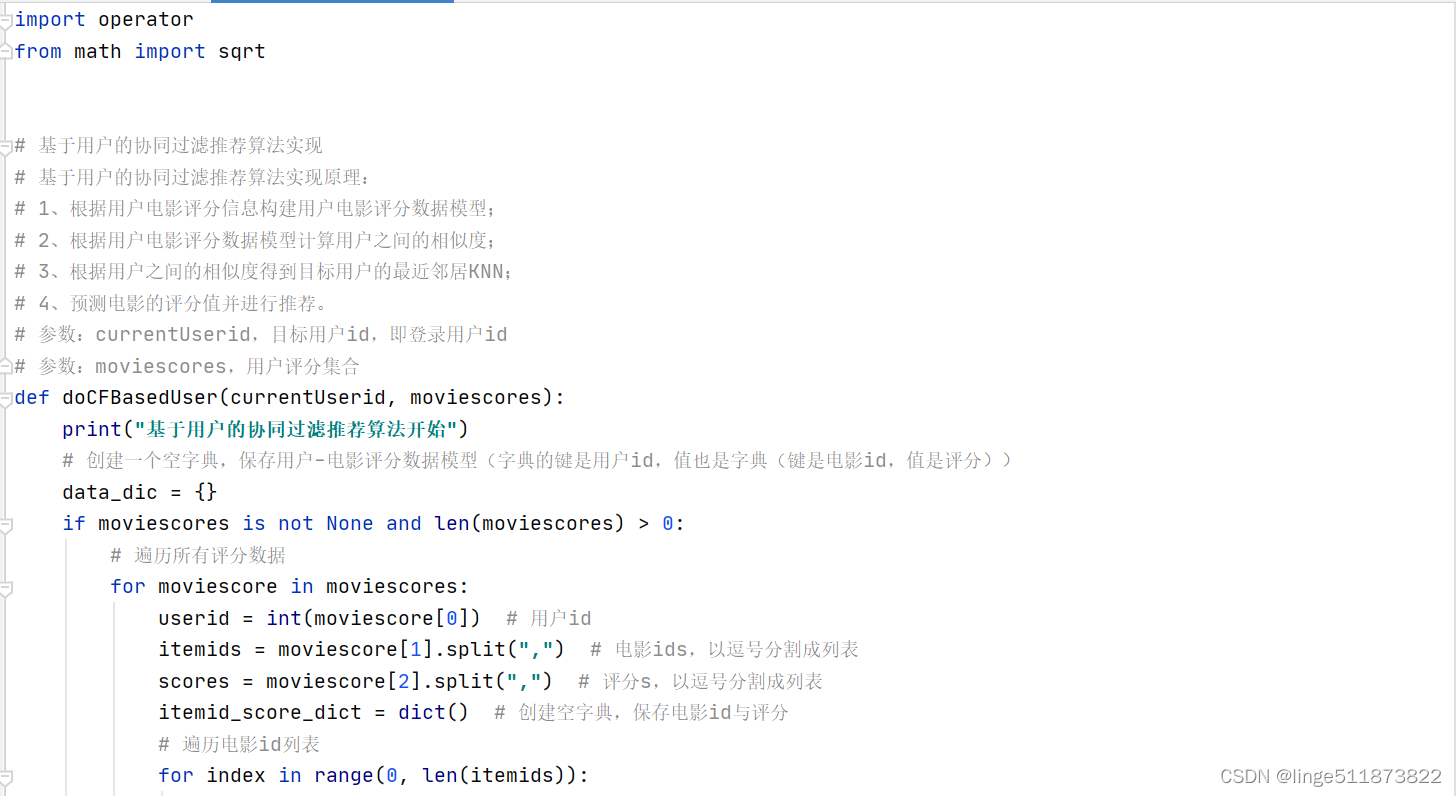Collapse the comment block starting '# 基于用户的协同过滤推荐算法实现'
Screen dimensions: 1456x796
coord(6,146)
